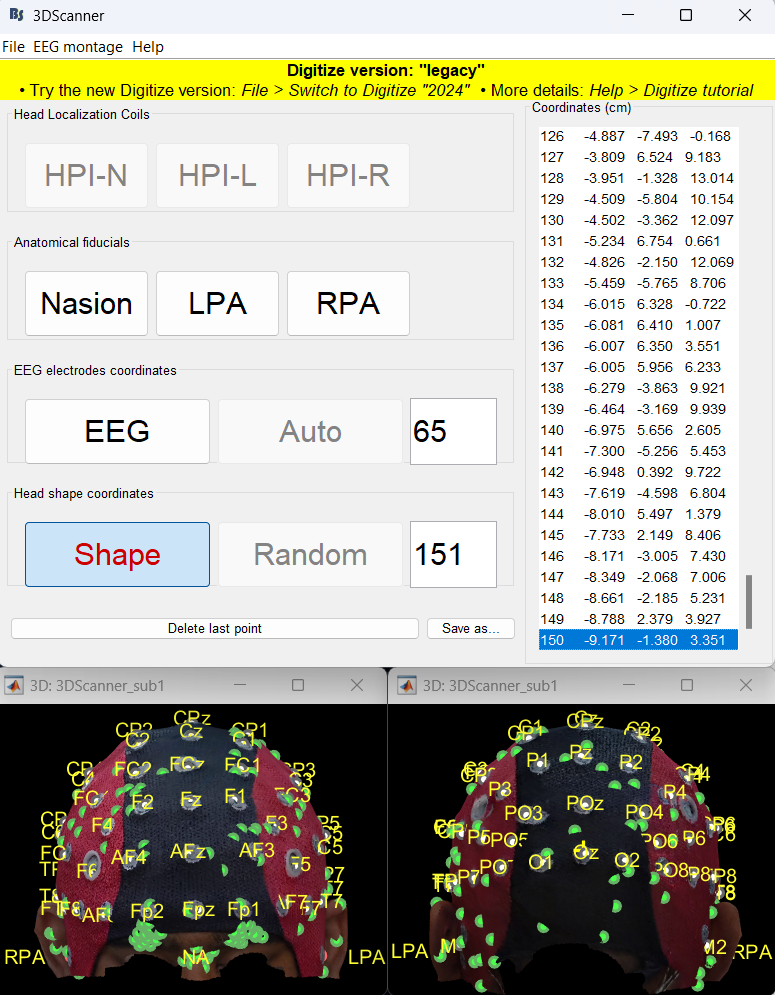Click the MATLAB icon of right 3D window
The width and height of the screenshot is (775, 995).
[407, 686]
